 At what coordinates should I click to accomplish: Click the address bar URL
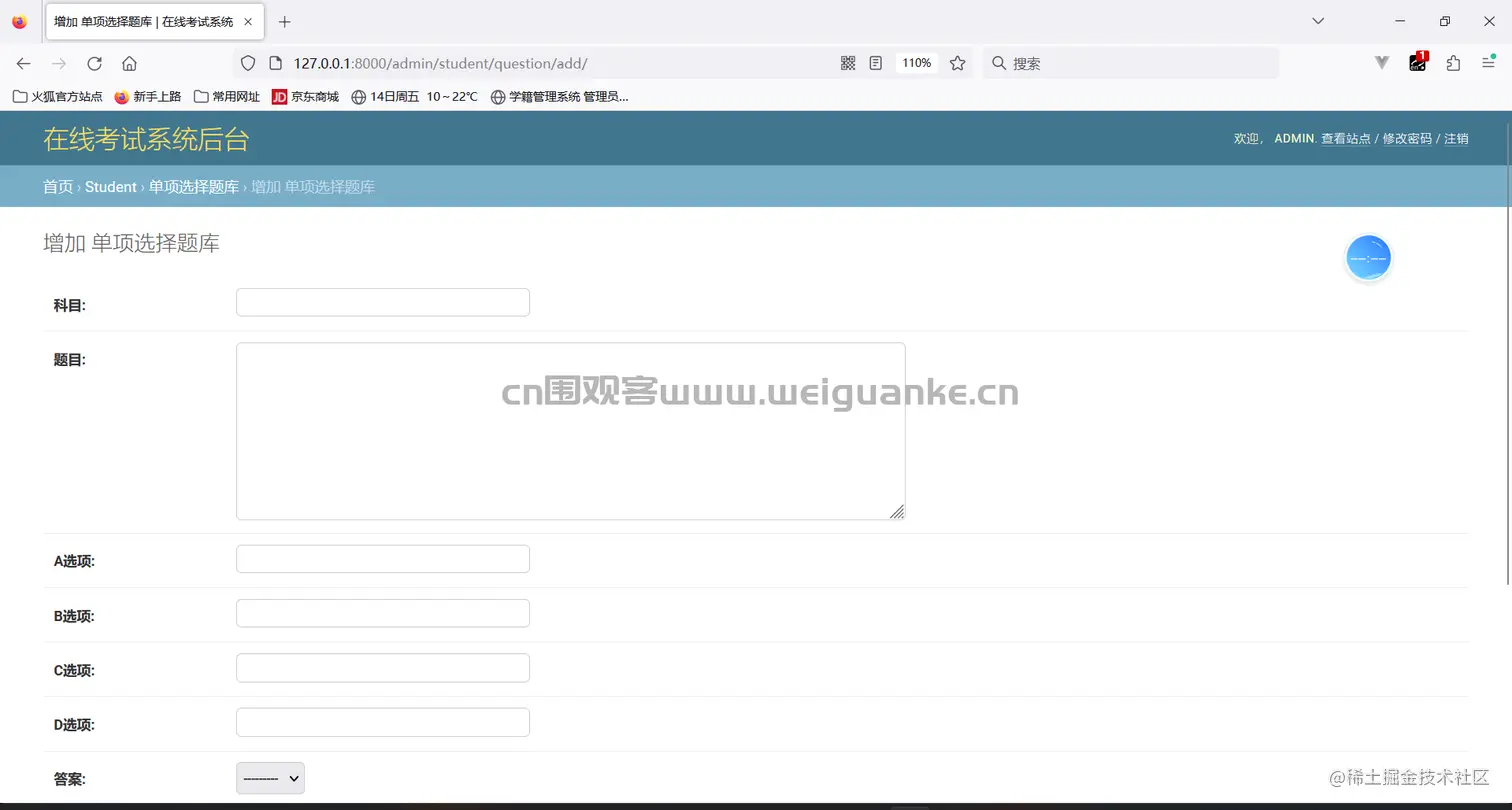click(440, 63)
